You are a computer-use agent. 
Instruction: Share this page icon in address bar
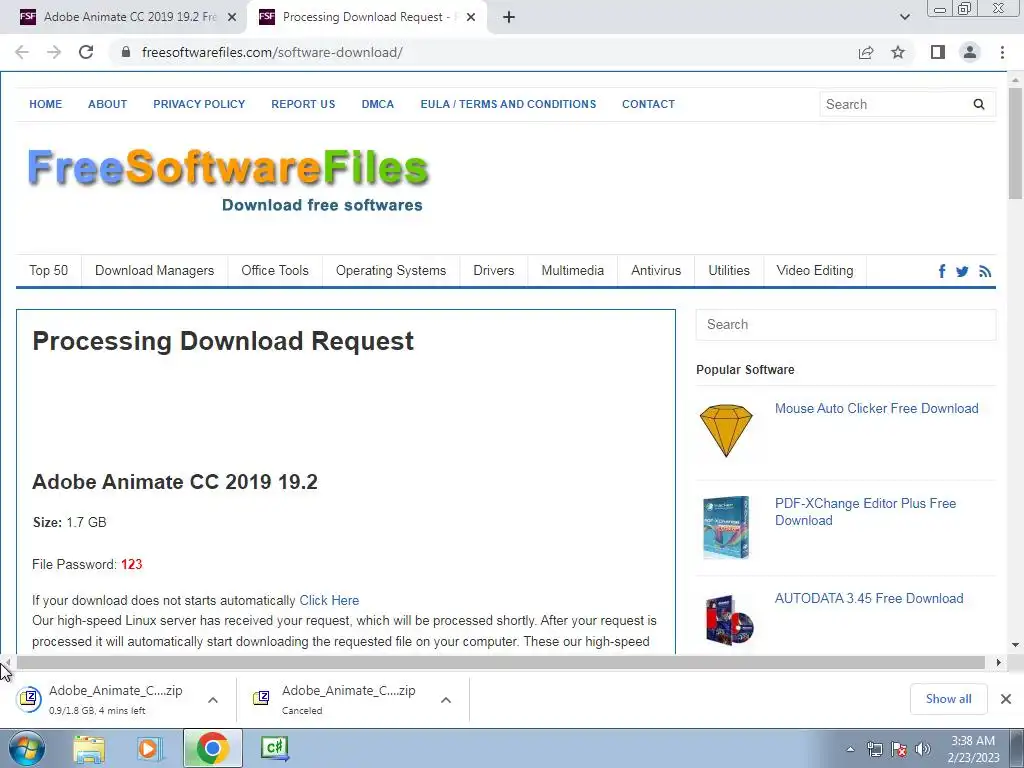866,52
